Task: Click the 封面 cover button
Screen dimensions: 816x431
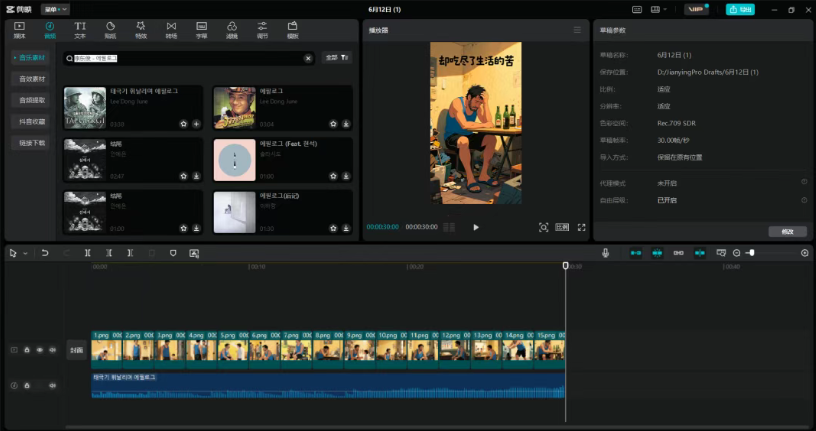Action: tap(76, 350)
